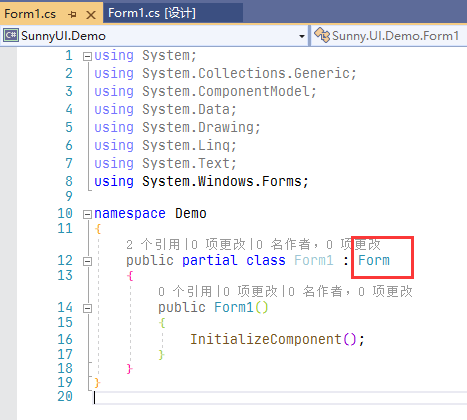Image resolution: width=467 pixels, height=420 pixels.
Task: Click line number 10 margin
Action: pos(65,213)
